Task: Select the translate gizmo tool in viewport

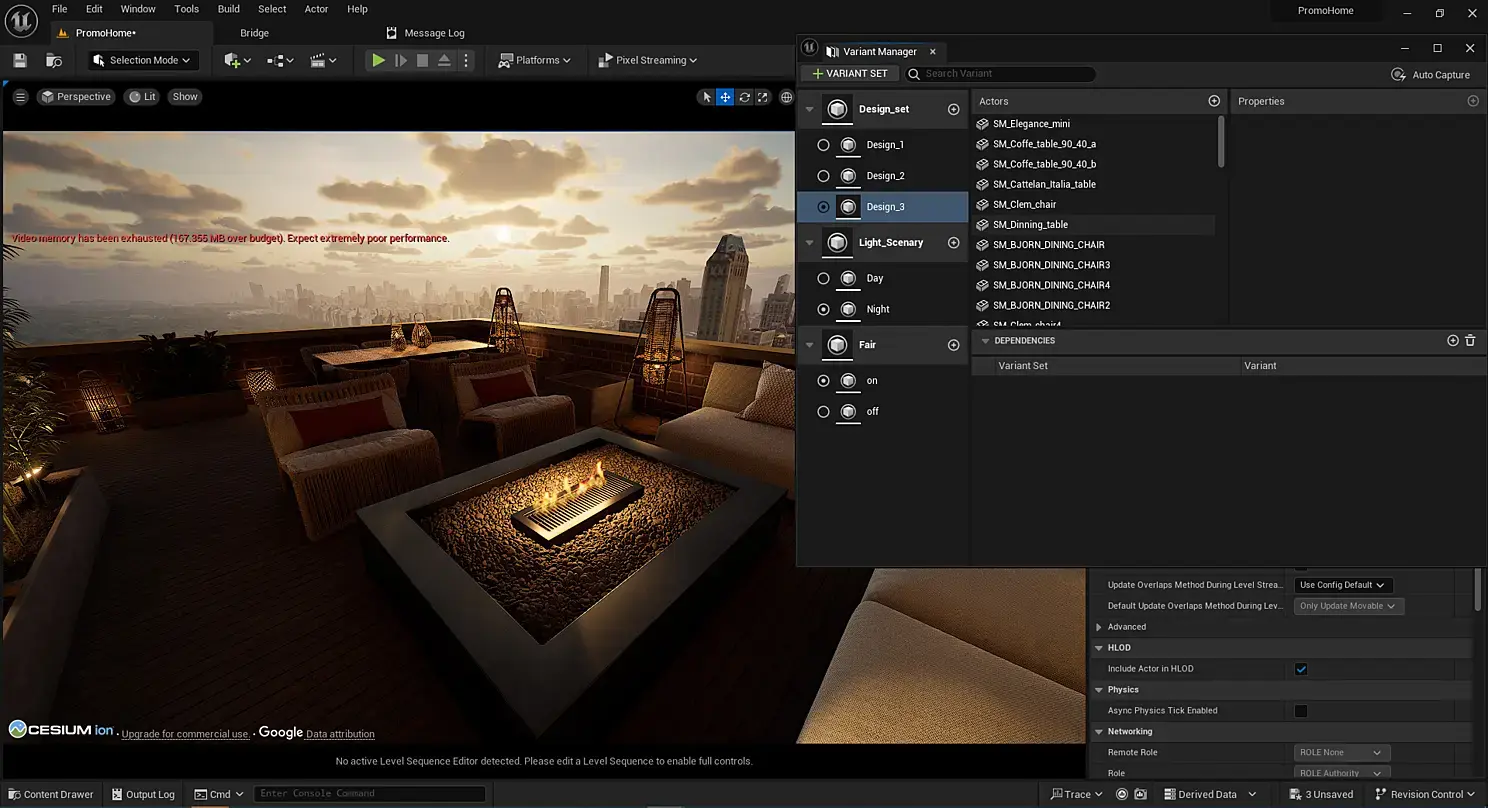Action: tap(725, 97)
